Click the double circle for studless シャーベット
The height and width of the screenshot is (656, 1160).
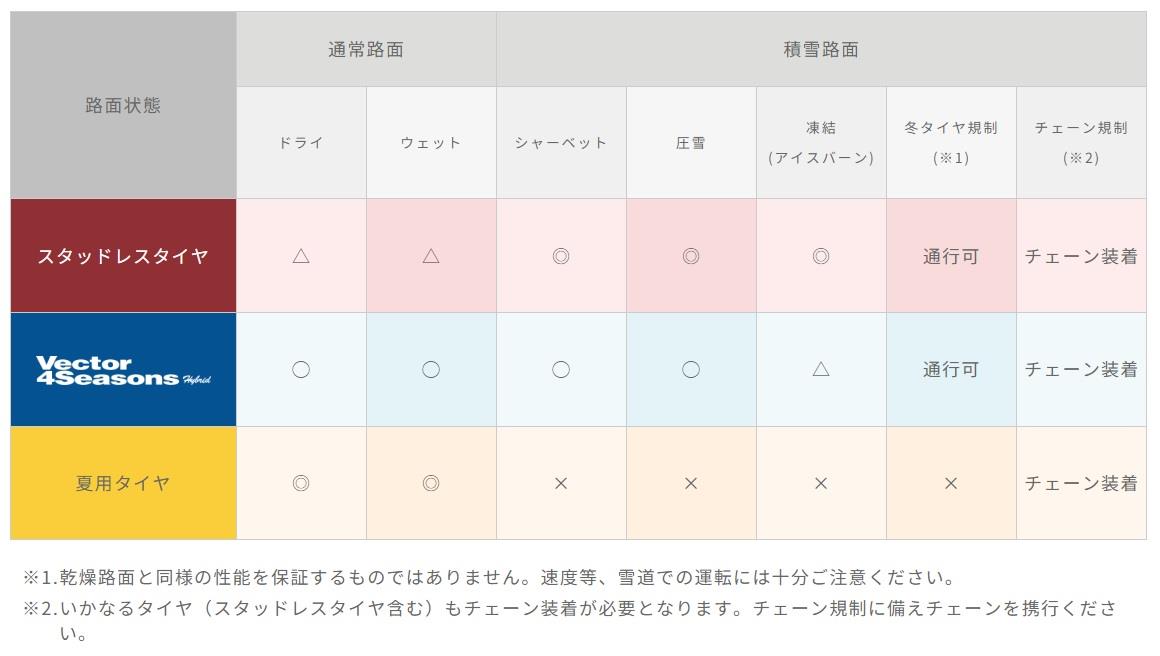tap(561, 256)
